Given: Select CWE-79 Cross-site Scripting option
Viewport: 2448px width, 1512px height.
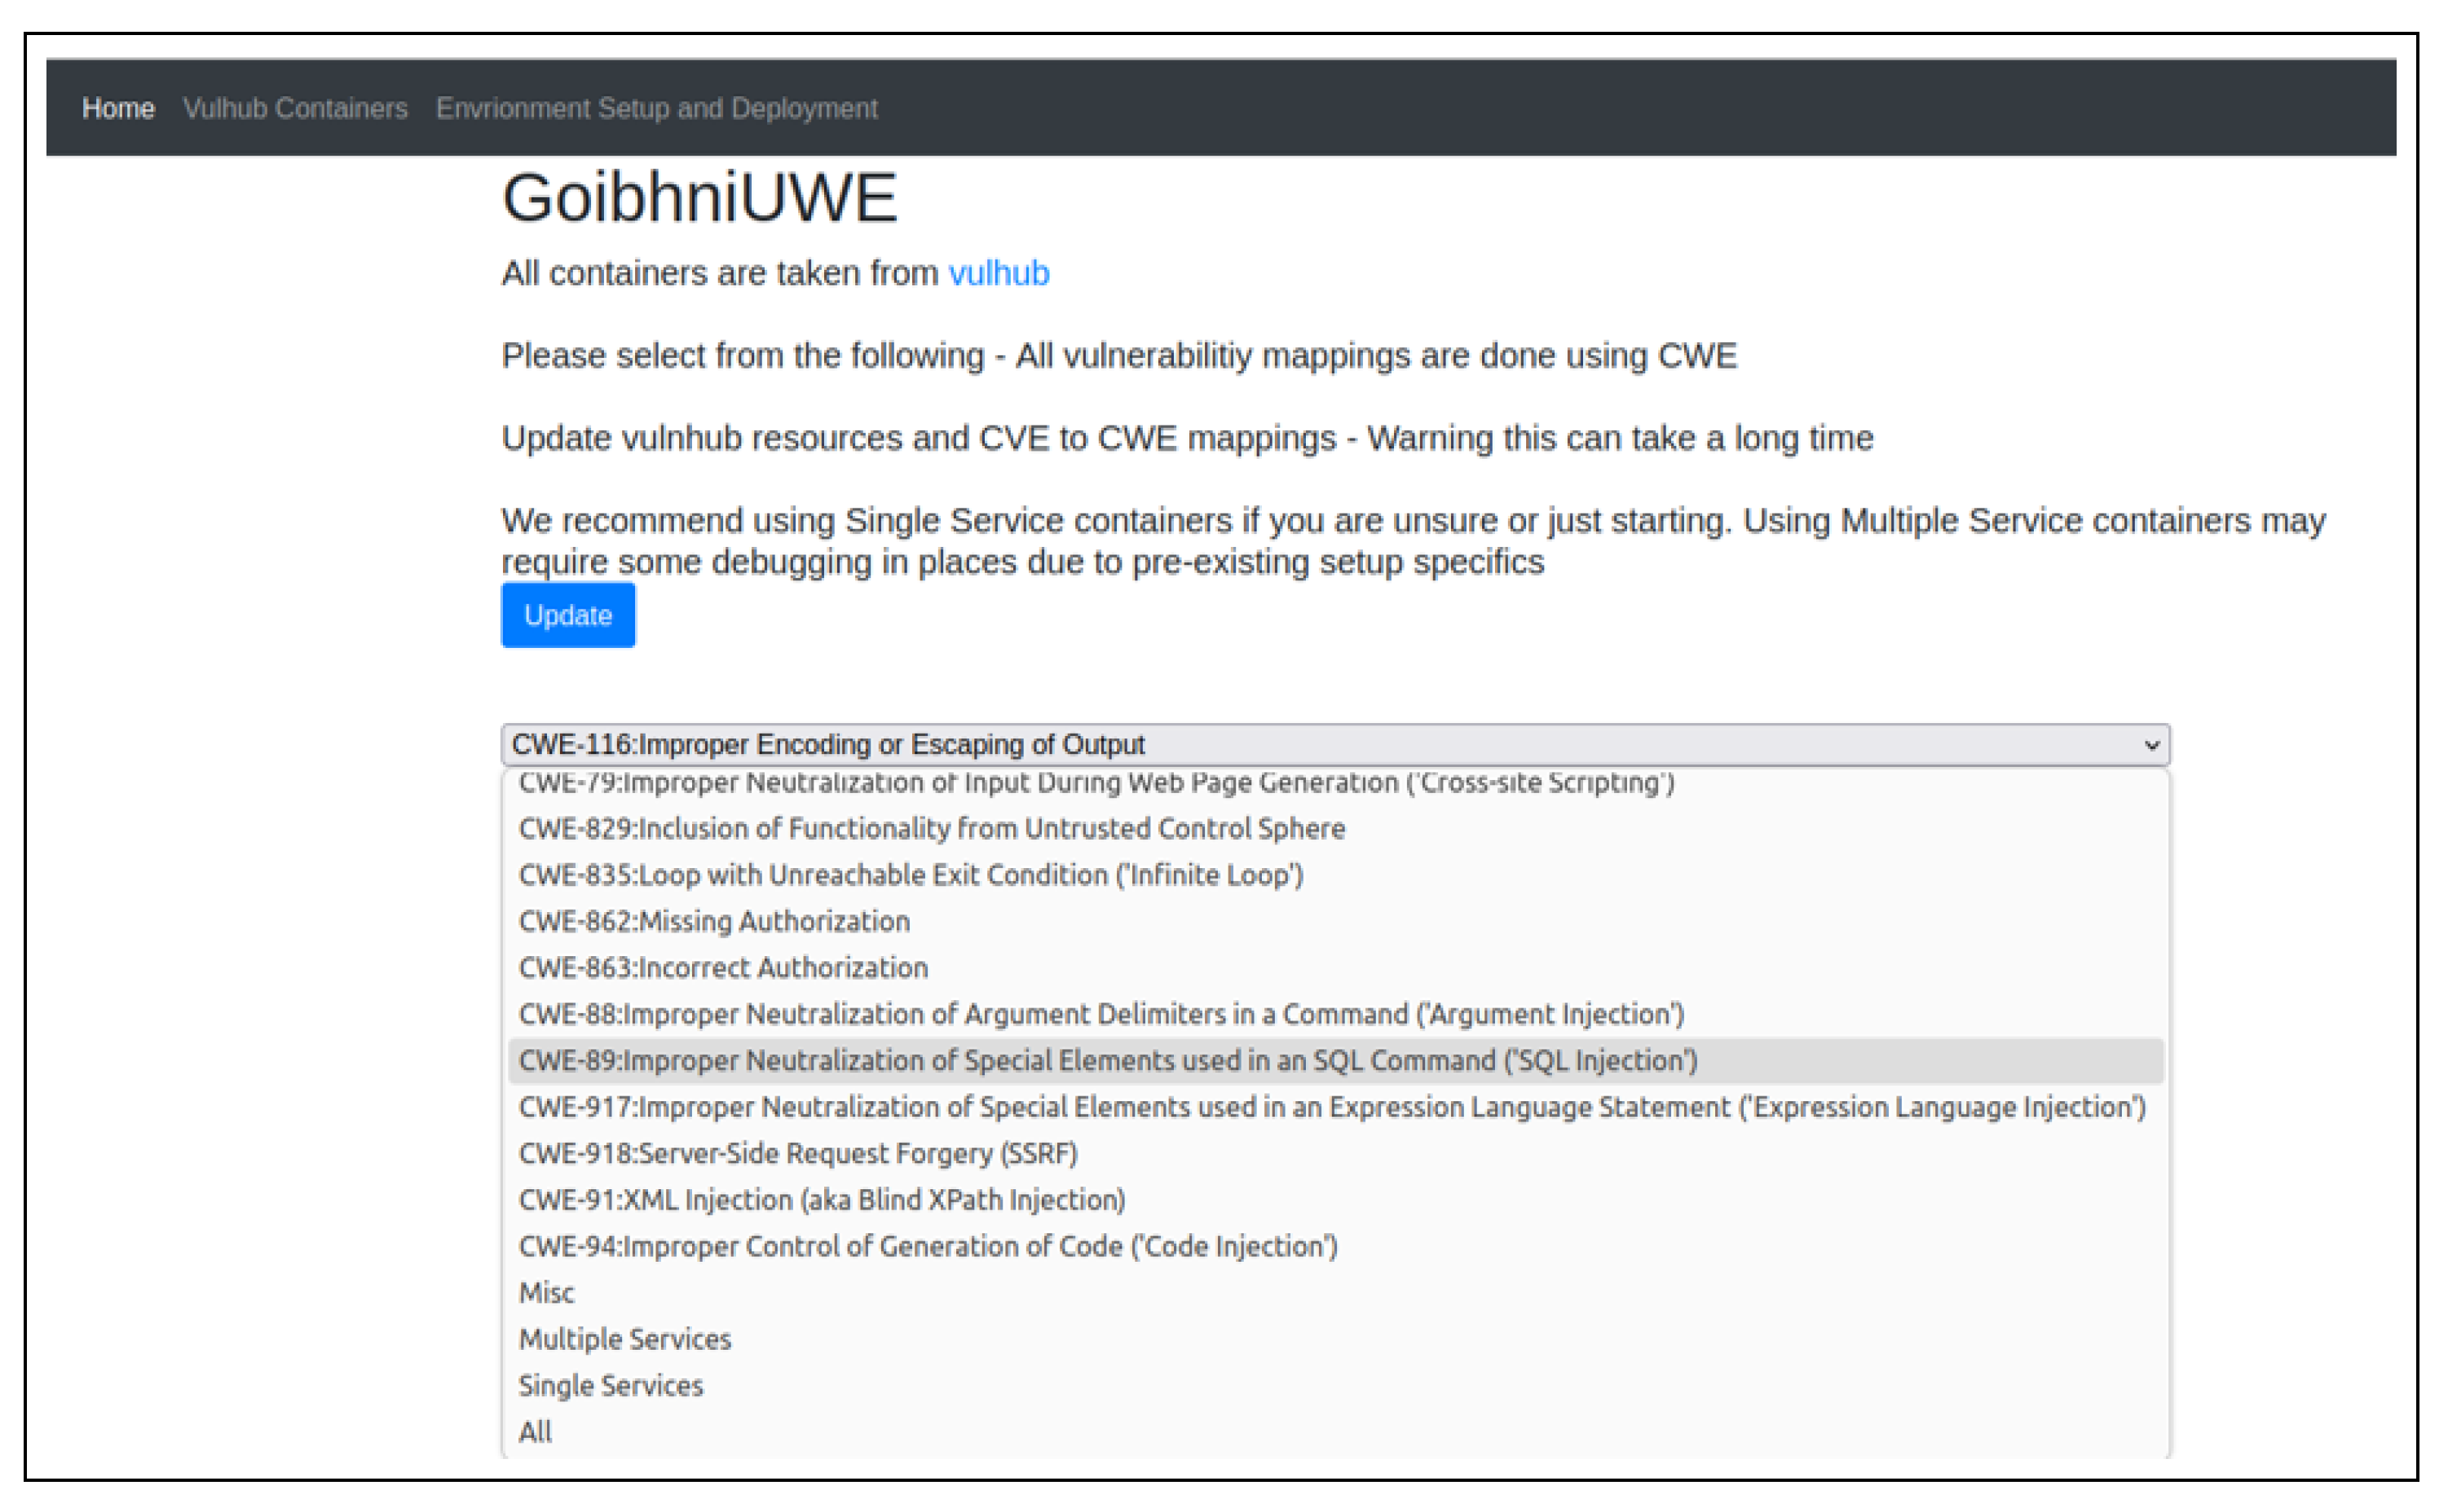Looking at the screenshot, I should (x=1095, y=783).
